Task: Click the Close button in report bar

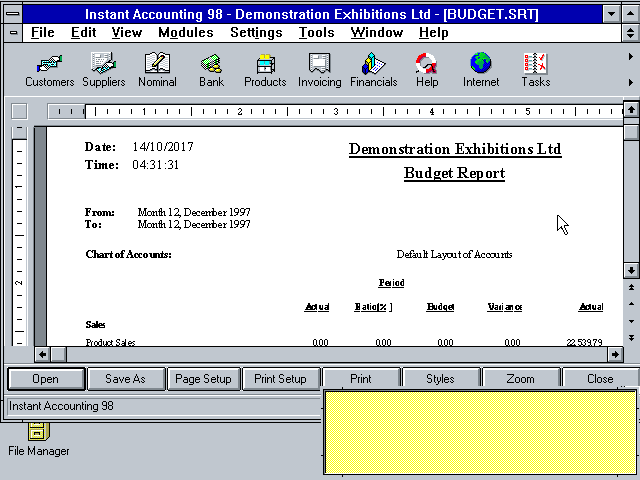Action: (600, 379)
